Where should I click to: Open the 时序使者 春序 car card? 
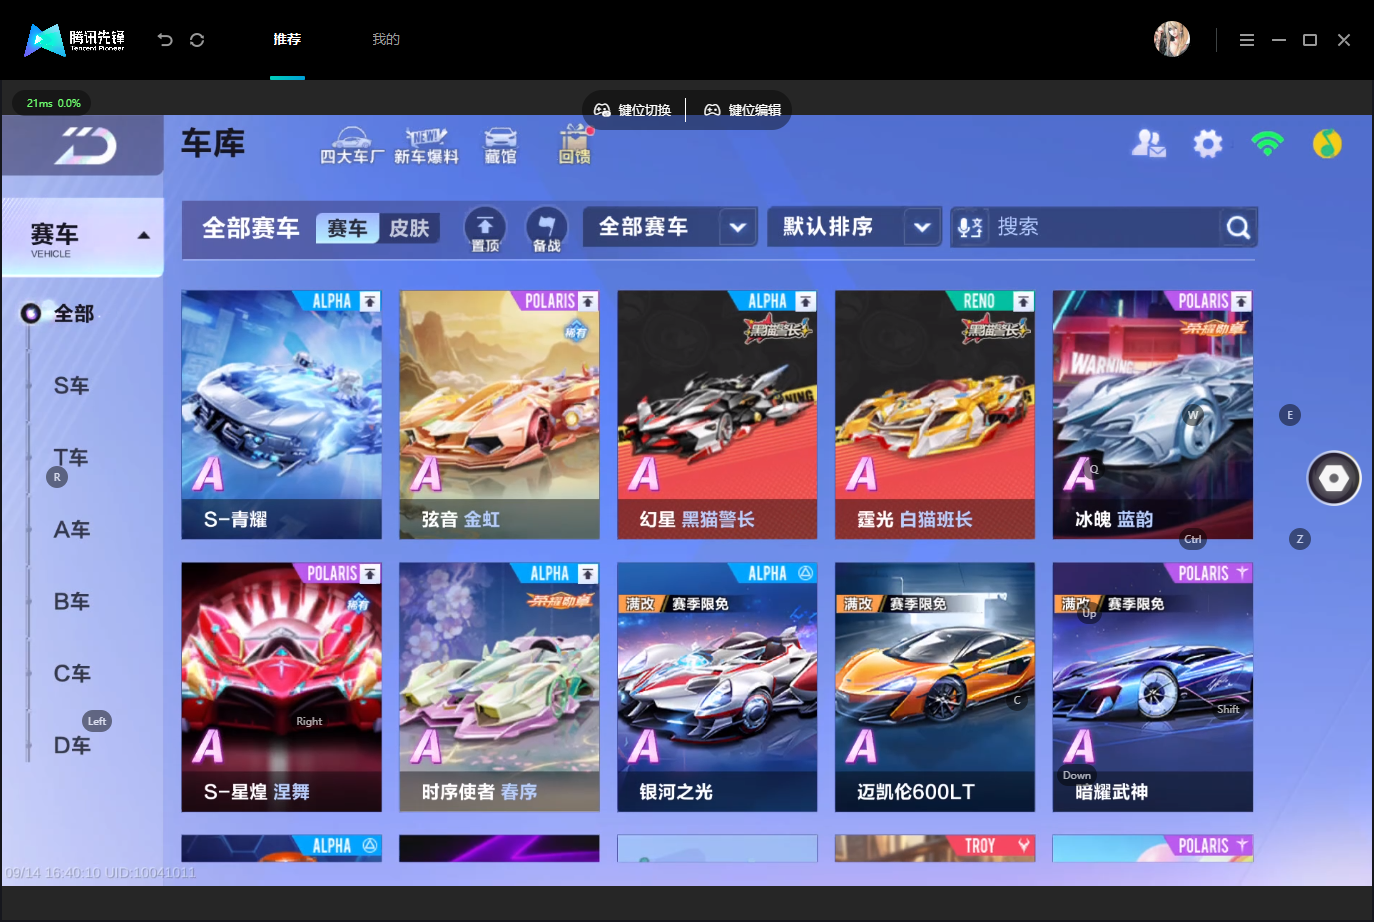tap(499, 687)
